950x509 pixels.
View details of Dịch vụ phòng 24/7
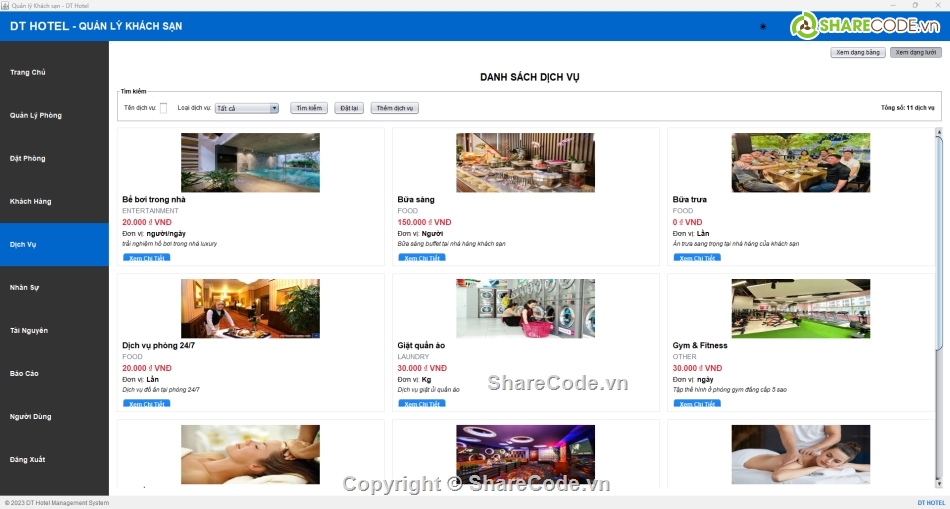[x=147, y=404]
